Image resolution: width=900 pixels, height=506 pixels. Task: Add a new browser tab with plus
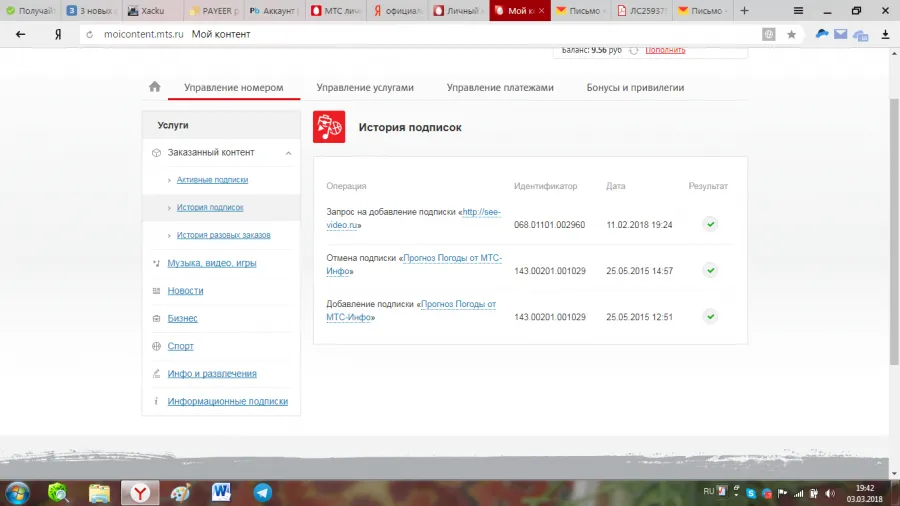pos(744,10)
